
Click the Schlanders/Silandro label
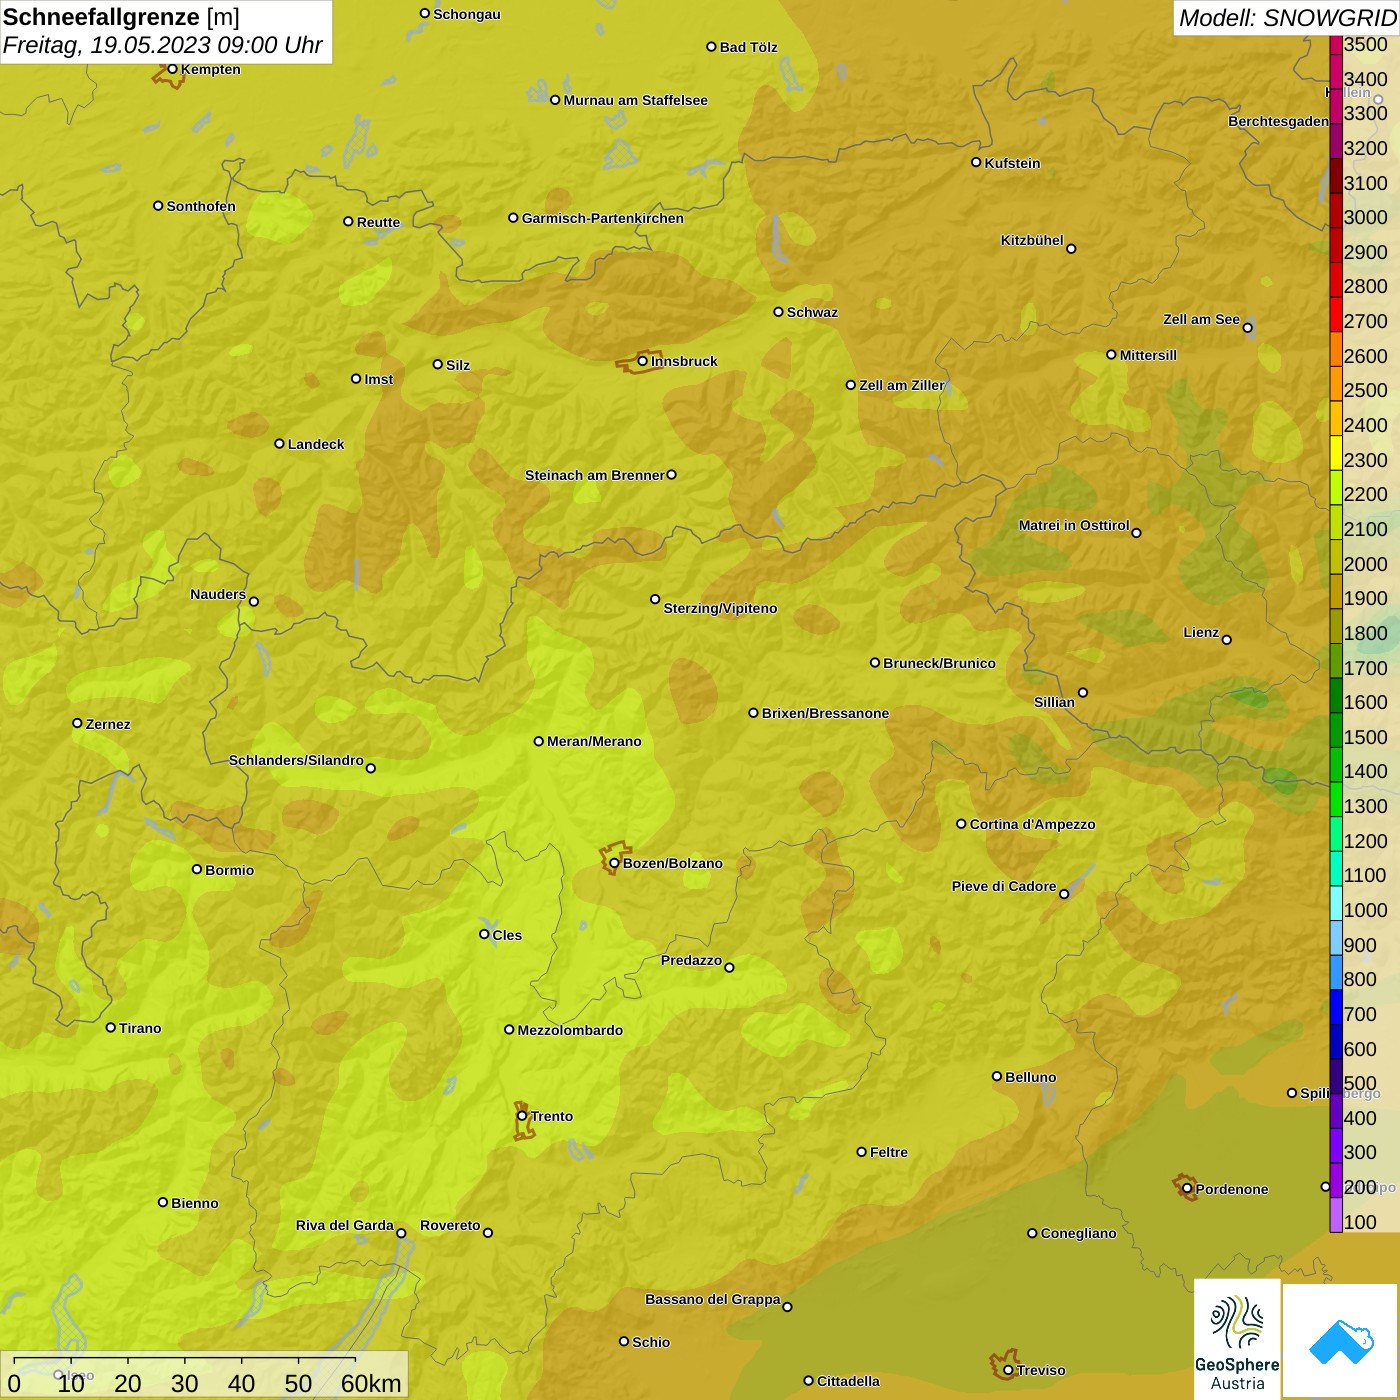click(296, 760)
